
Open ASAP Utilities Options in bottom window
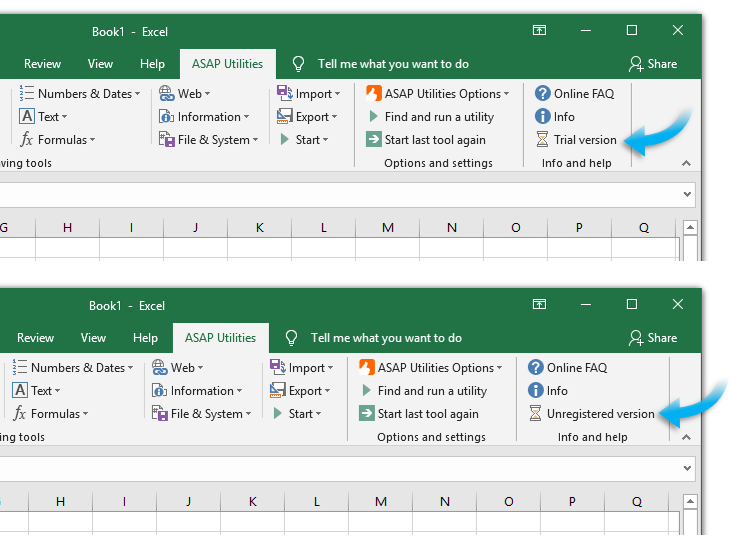[431, 367]
